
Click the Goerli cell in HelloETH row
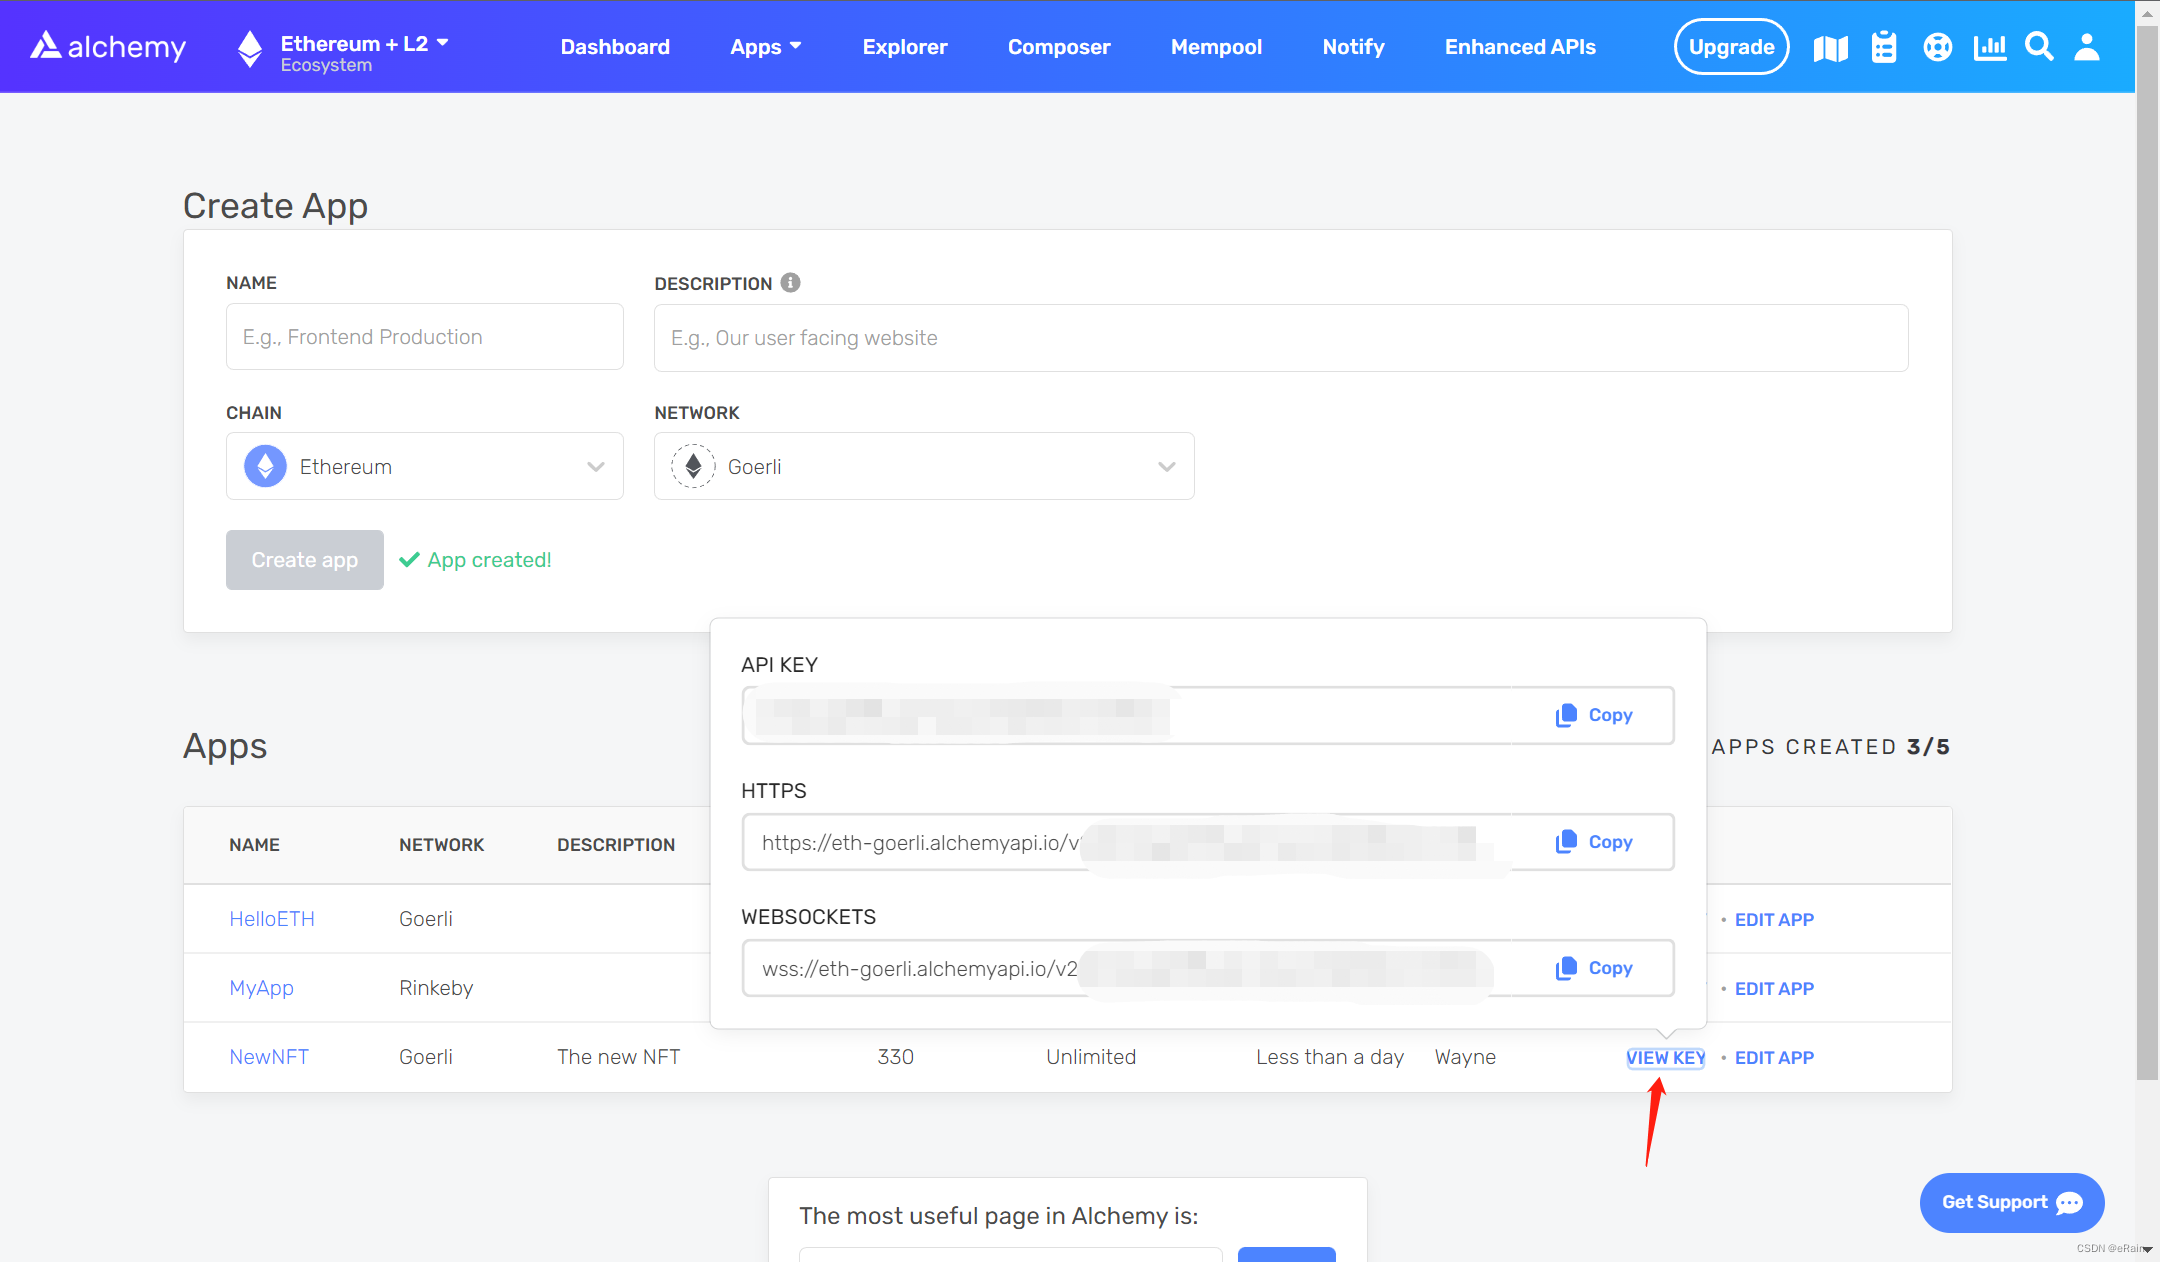[426, 919]
